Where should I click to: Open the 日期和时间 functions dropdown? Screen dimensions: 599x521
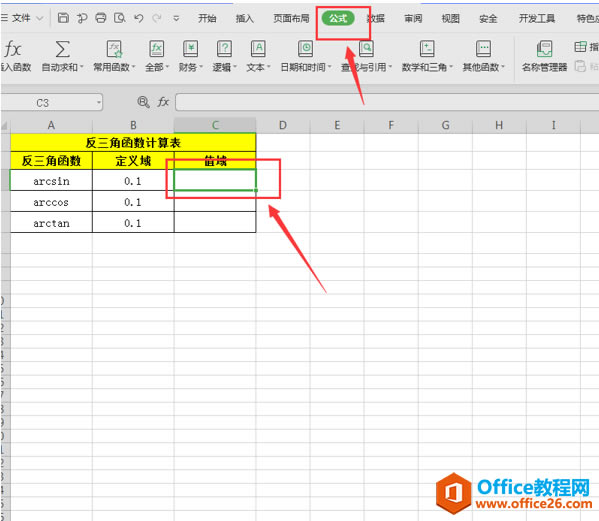[306, 56]
